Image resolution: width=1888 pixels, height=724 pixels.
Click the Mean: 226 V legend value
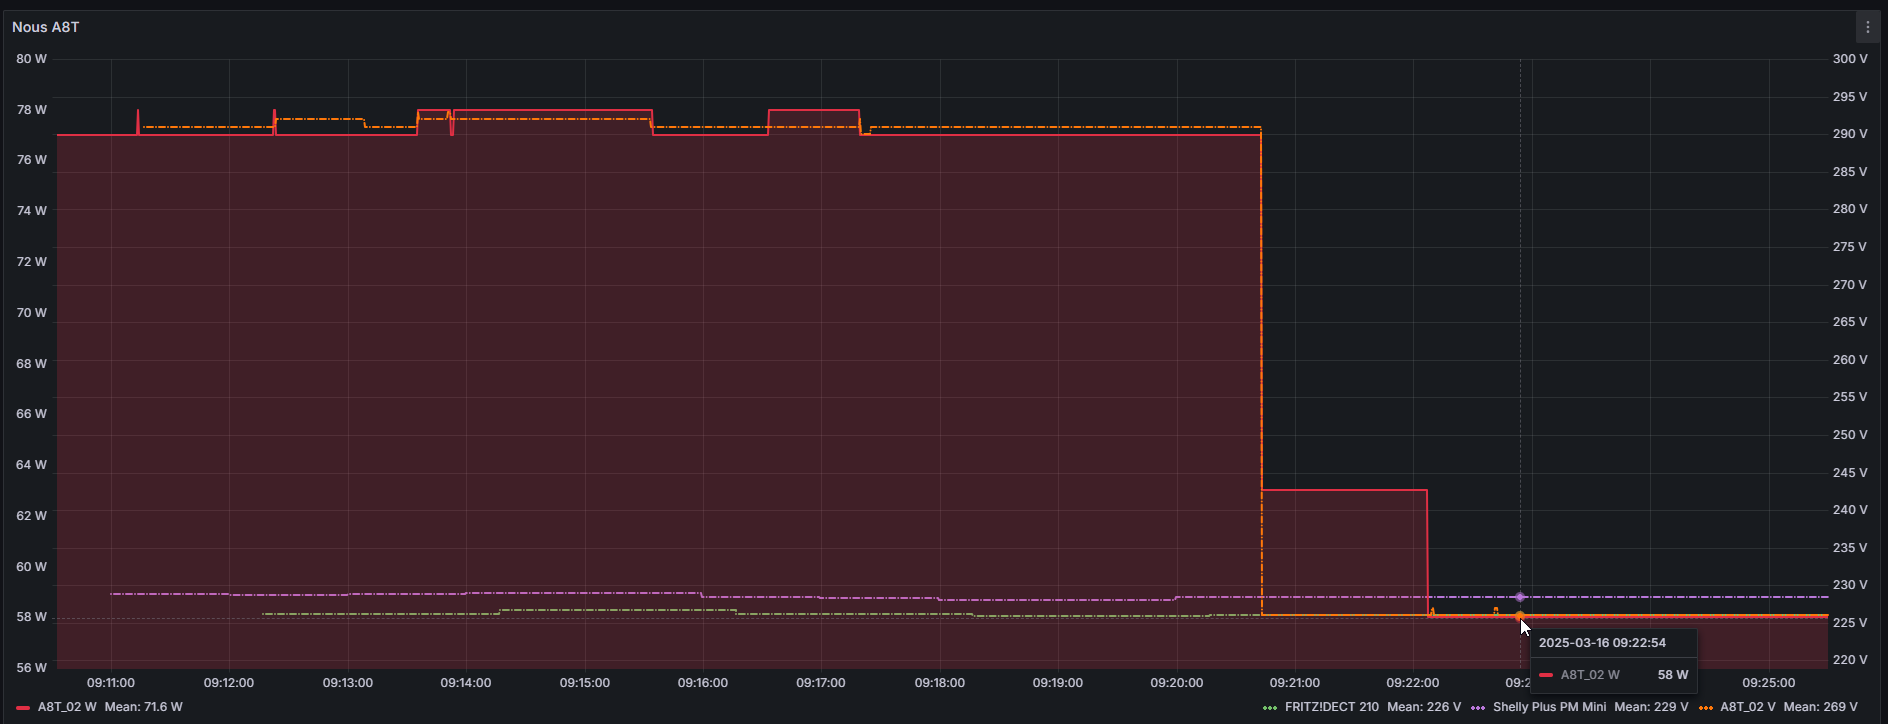pos(1424,707)
